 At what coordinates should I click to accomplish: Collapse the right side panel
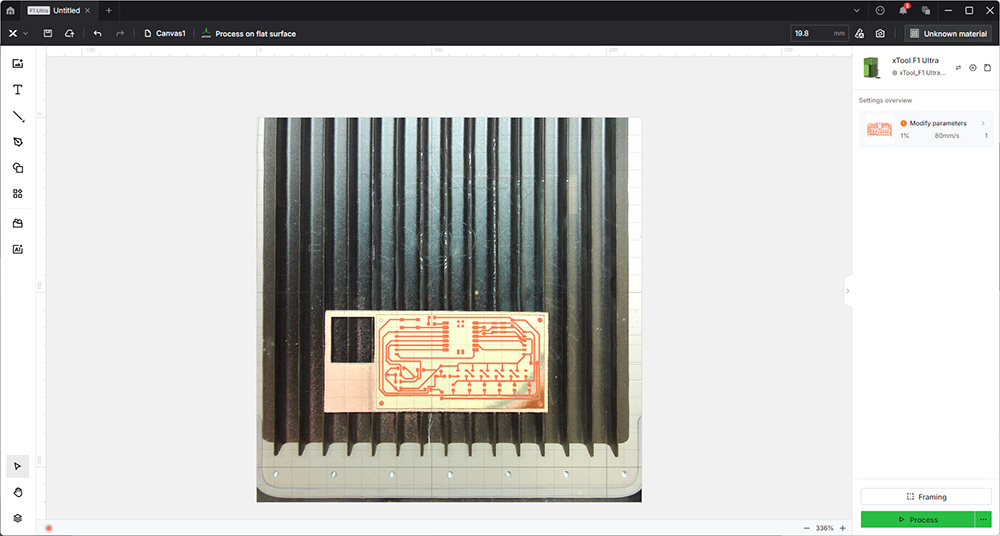point(848,291)
